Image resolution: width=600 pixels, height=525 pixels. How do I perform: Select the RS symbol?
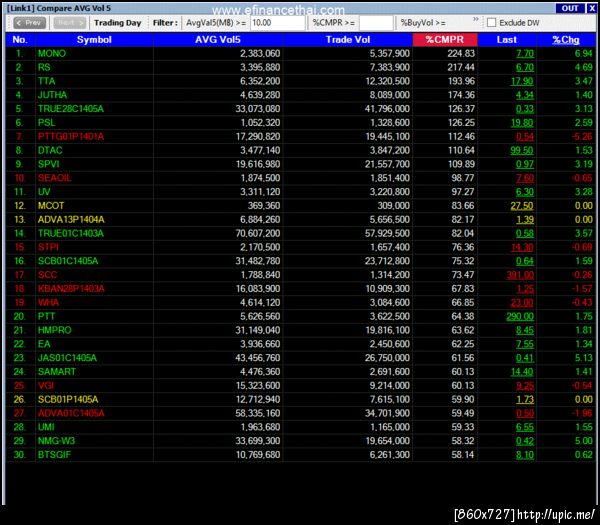pos(44,67)
